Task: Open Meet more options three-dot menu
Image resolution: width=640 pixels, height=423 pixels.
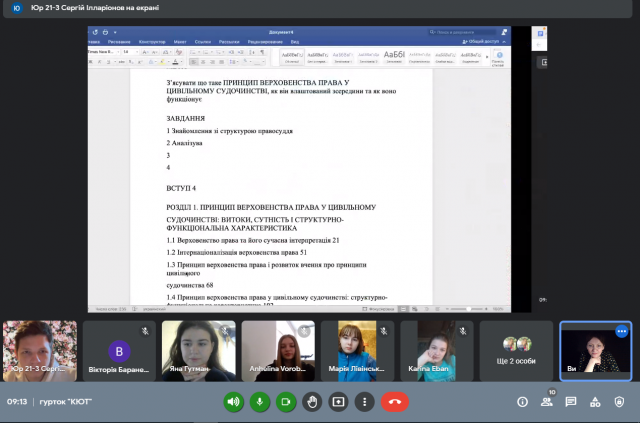Action: pos(364,402)
